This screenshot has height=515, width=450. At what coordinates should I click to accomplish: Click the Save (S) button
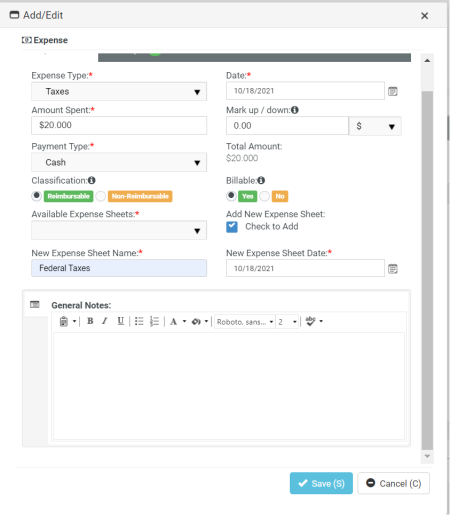point(321,483)
